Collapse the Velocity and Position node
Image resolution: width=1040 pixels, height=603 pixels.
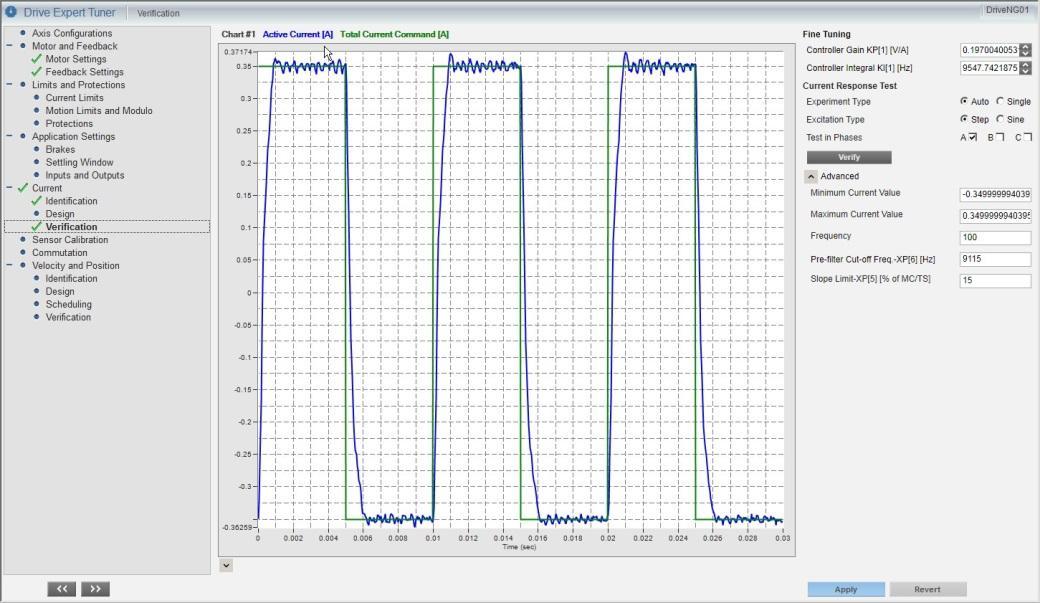click(x=9, y=265)
